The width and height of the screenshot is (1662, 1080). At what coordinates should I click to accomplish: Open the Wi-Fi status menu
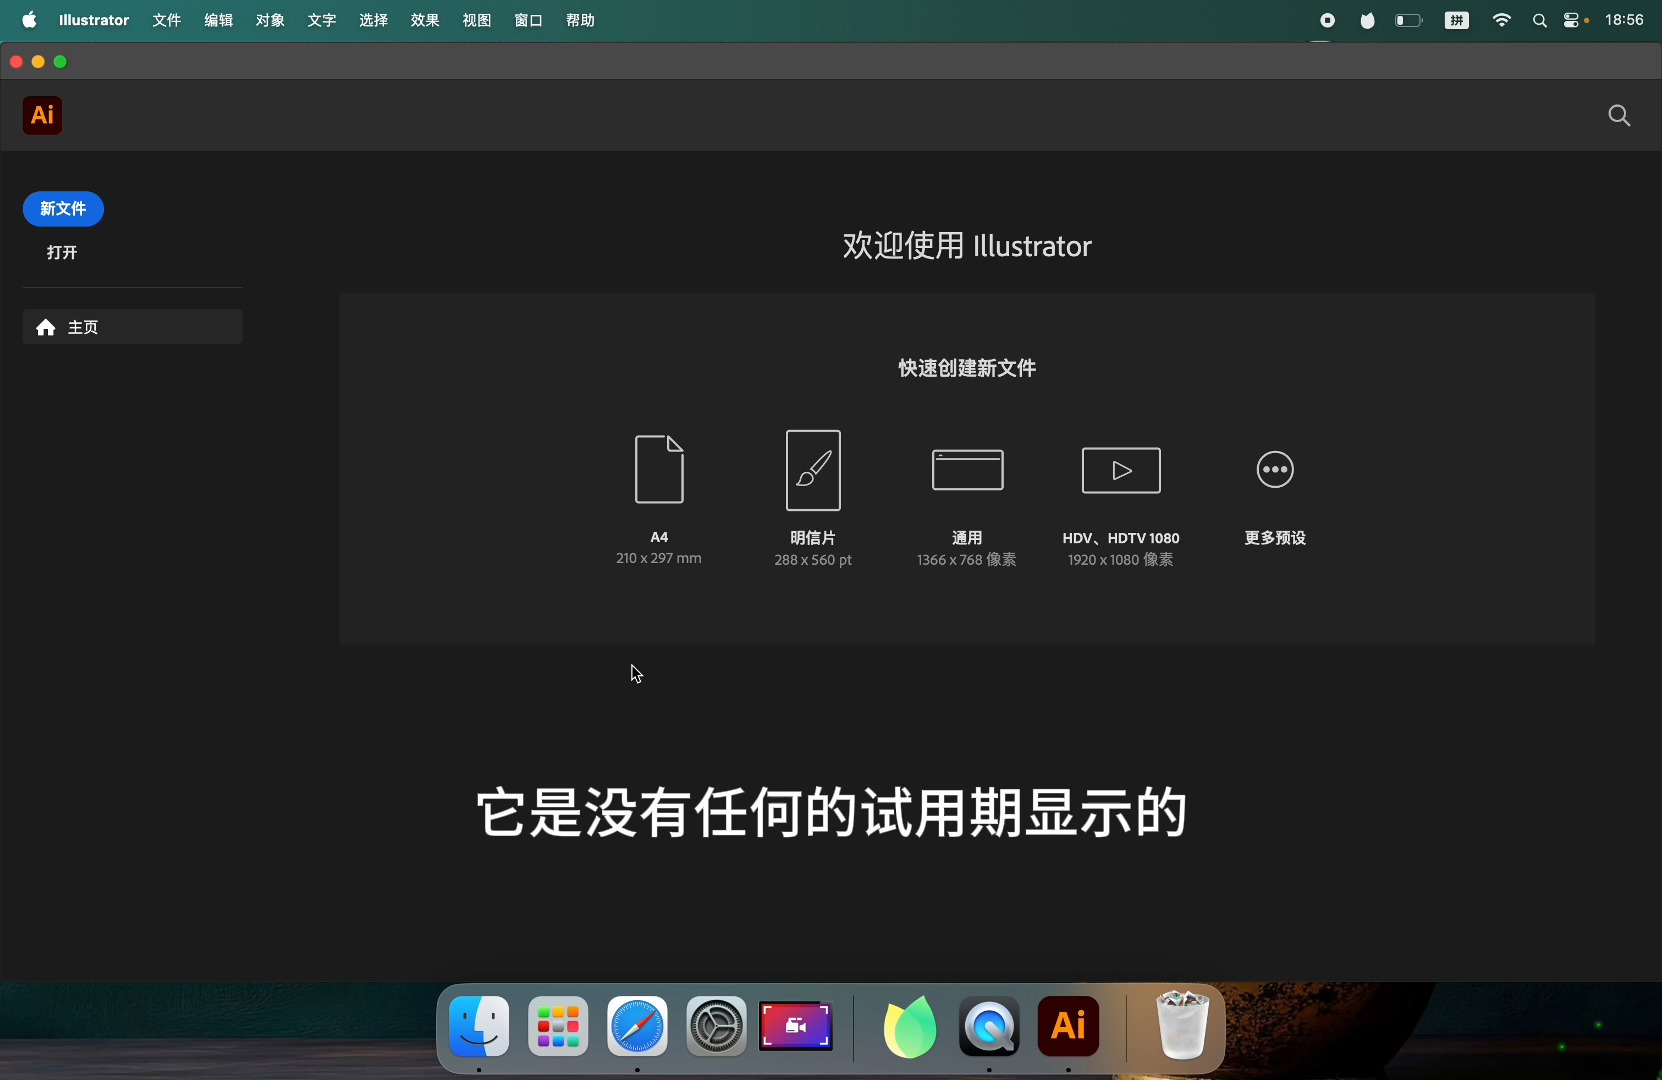click(1502, 20)
